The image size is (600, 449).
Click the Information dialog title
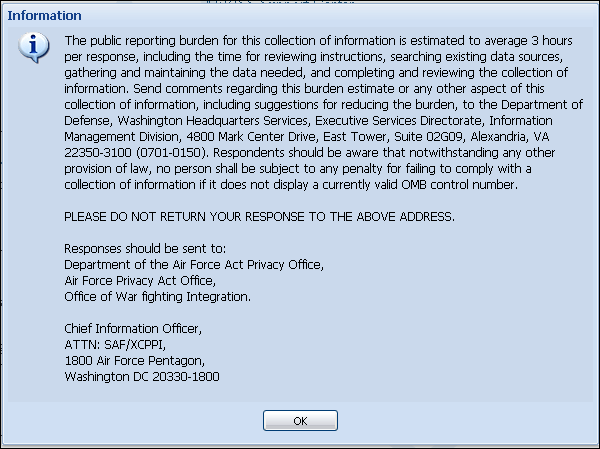(x=44, y=16)
